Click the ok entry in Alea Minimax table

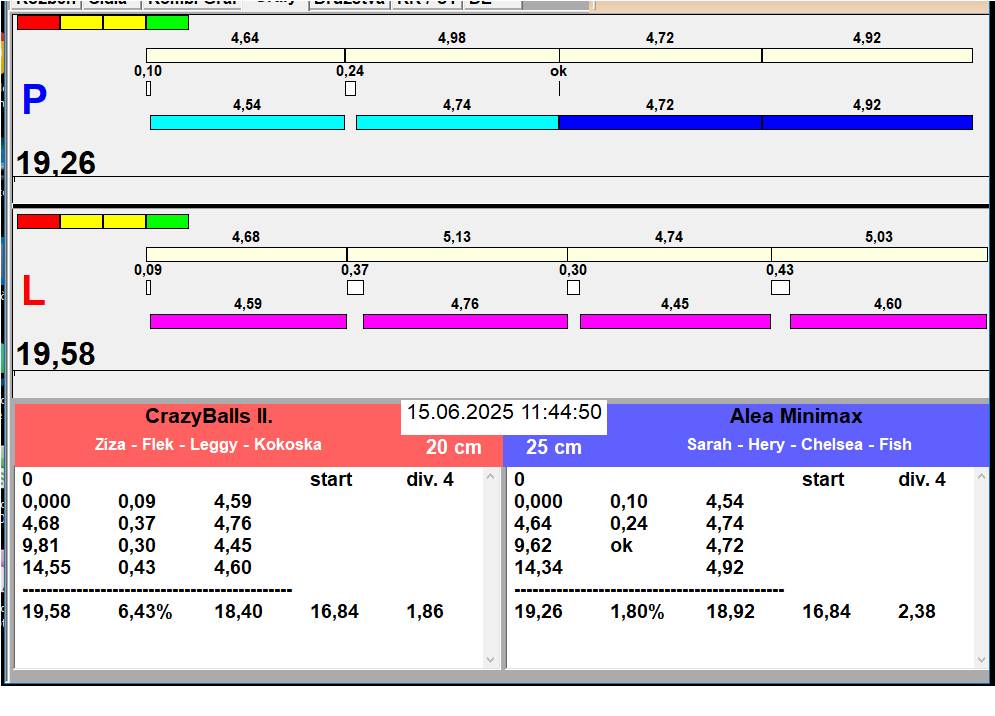pos(621,545)
